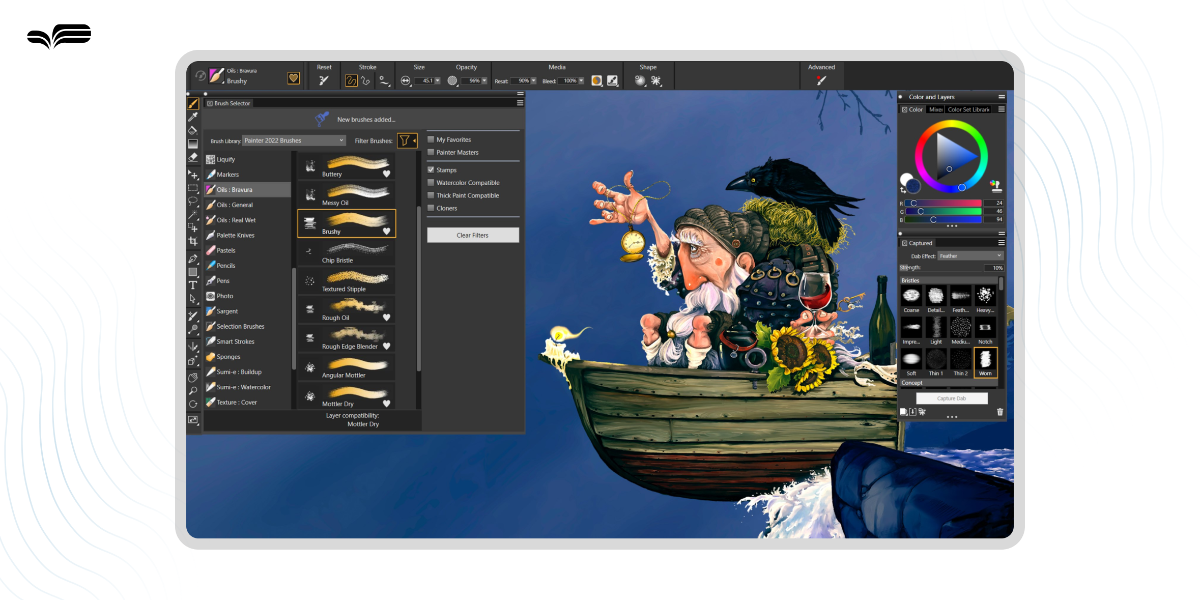Pick the Dropper tool
This screenshot has width=1200, height=600.
pyautogui.click(x=193, y=117)
